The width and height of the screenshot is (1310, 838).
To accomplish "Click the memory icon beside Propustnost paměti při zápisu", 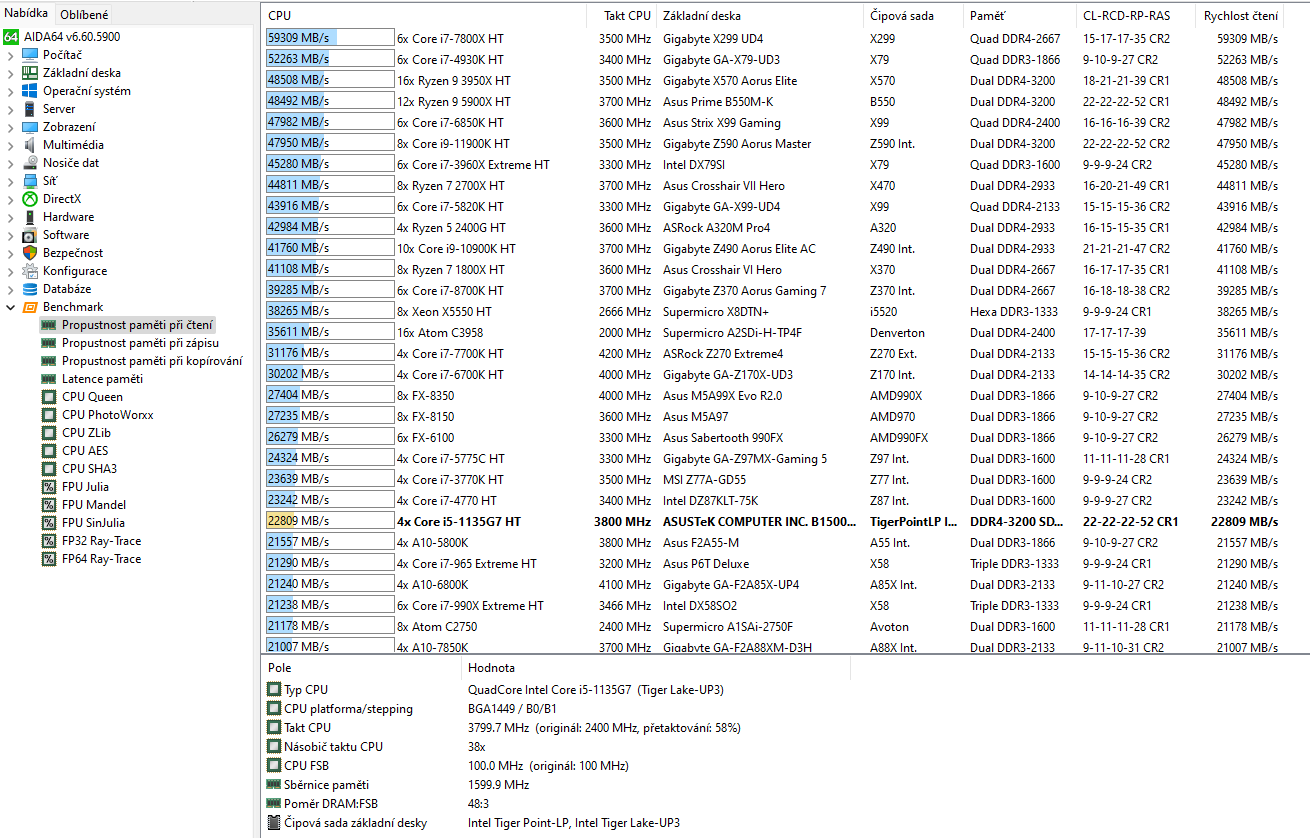I will (49, 342).
